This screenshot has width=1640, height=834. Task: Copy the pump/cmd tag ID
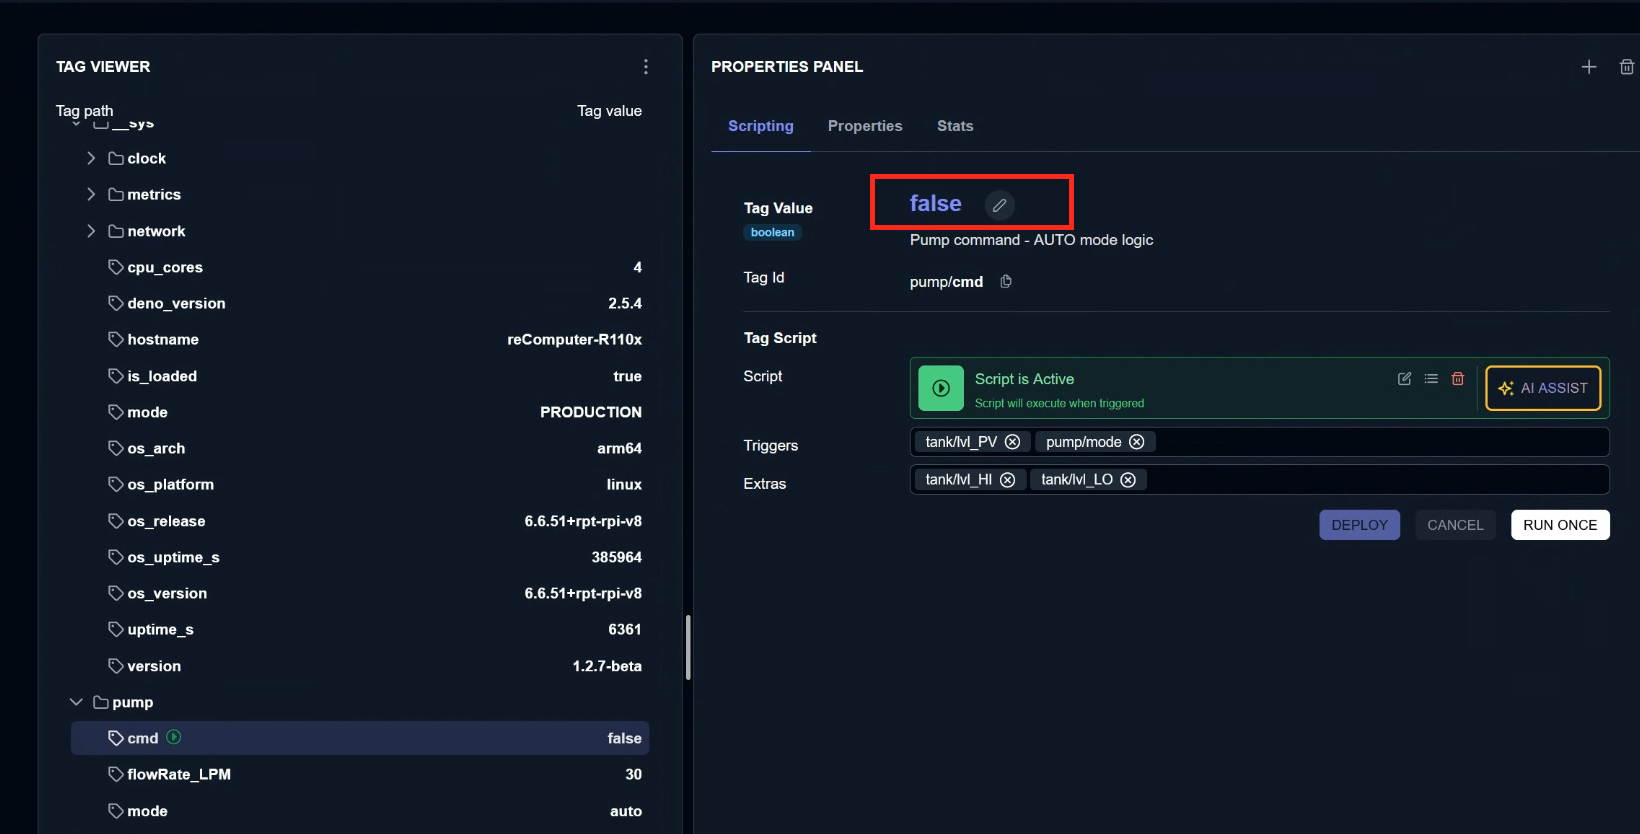1006,282
